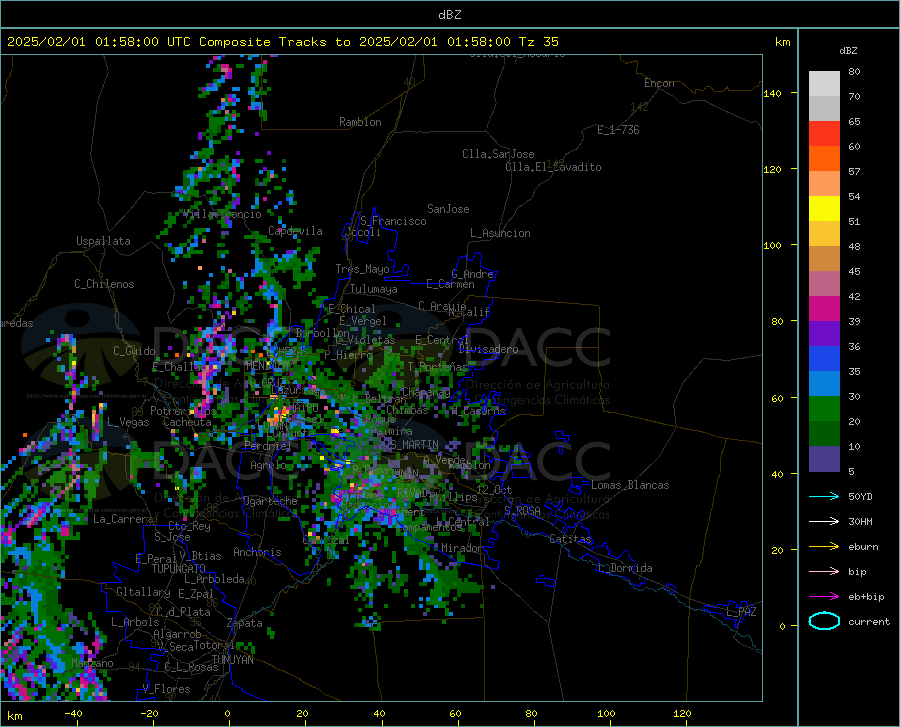
Task: Select the brown 45-48 dBZ swatch
Action: click(x=824, y=259)
